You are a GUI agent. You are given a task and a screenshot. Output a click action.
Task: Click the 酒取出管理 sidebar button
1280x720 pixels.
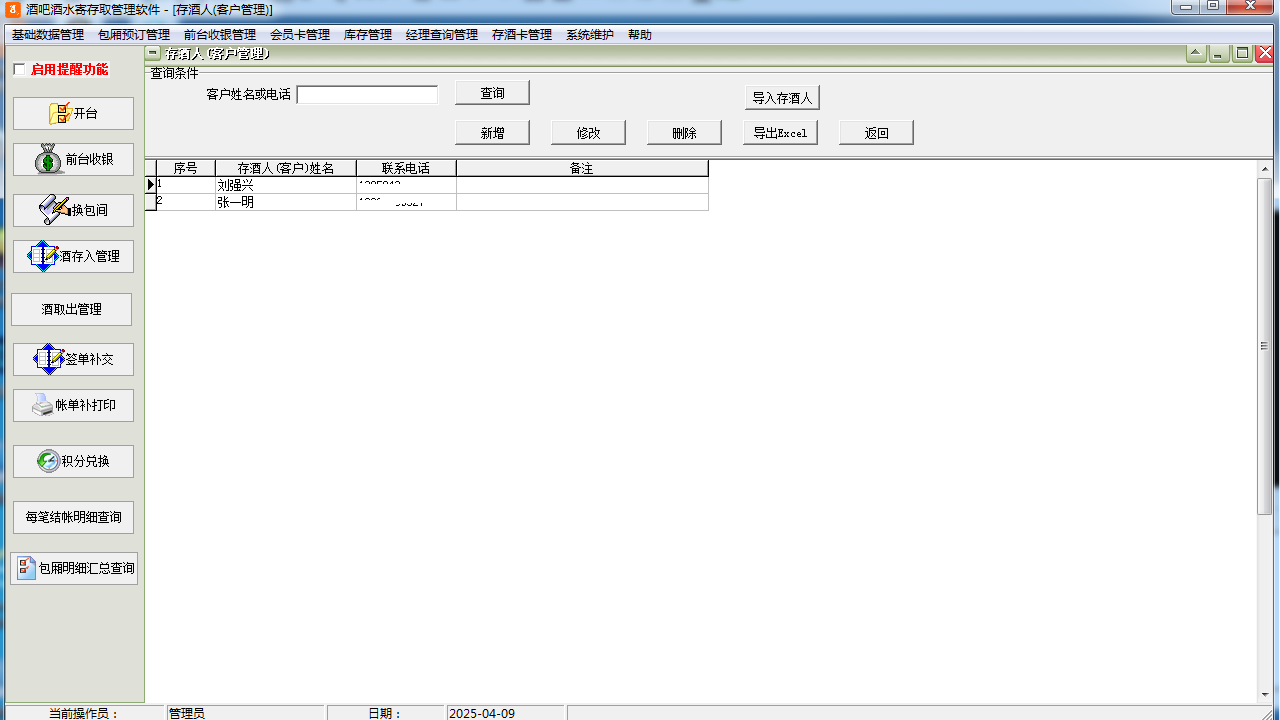coord(71,310)
